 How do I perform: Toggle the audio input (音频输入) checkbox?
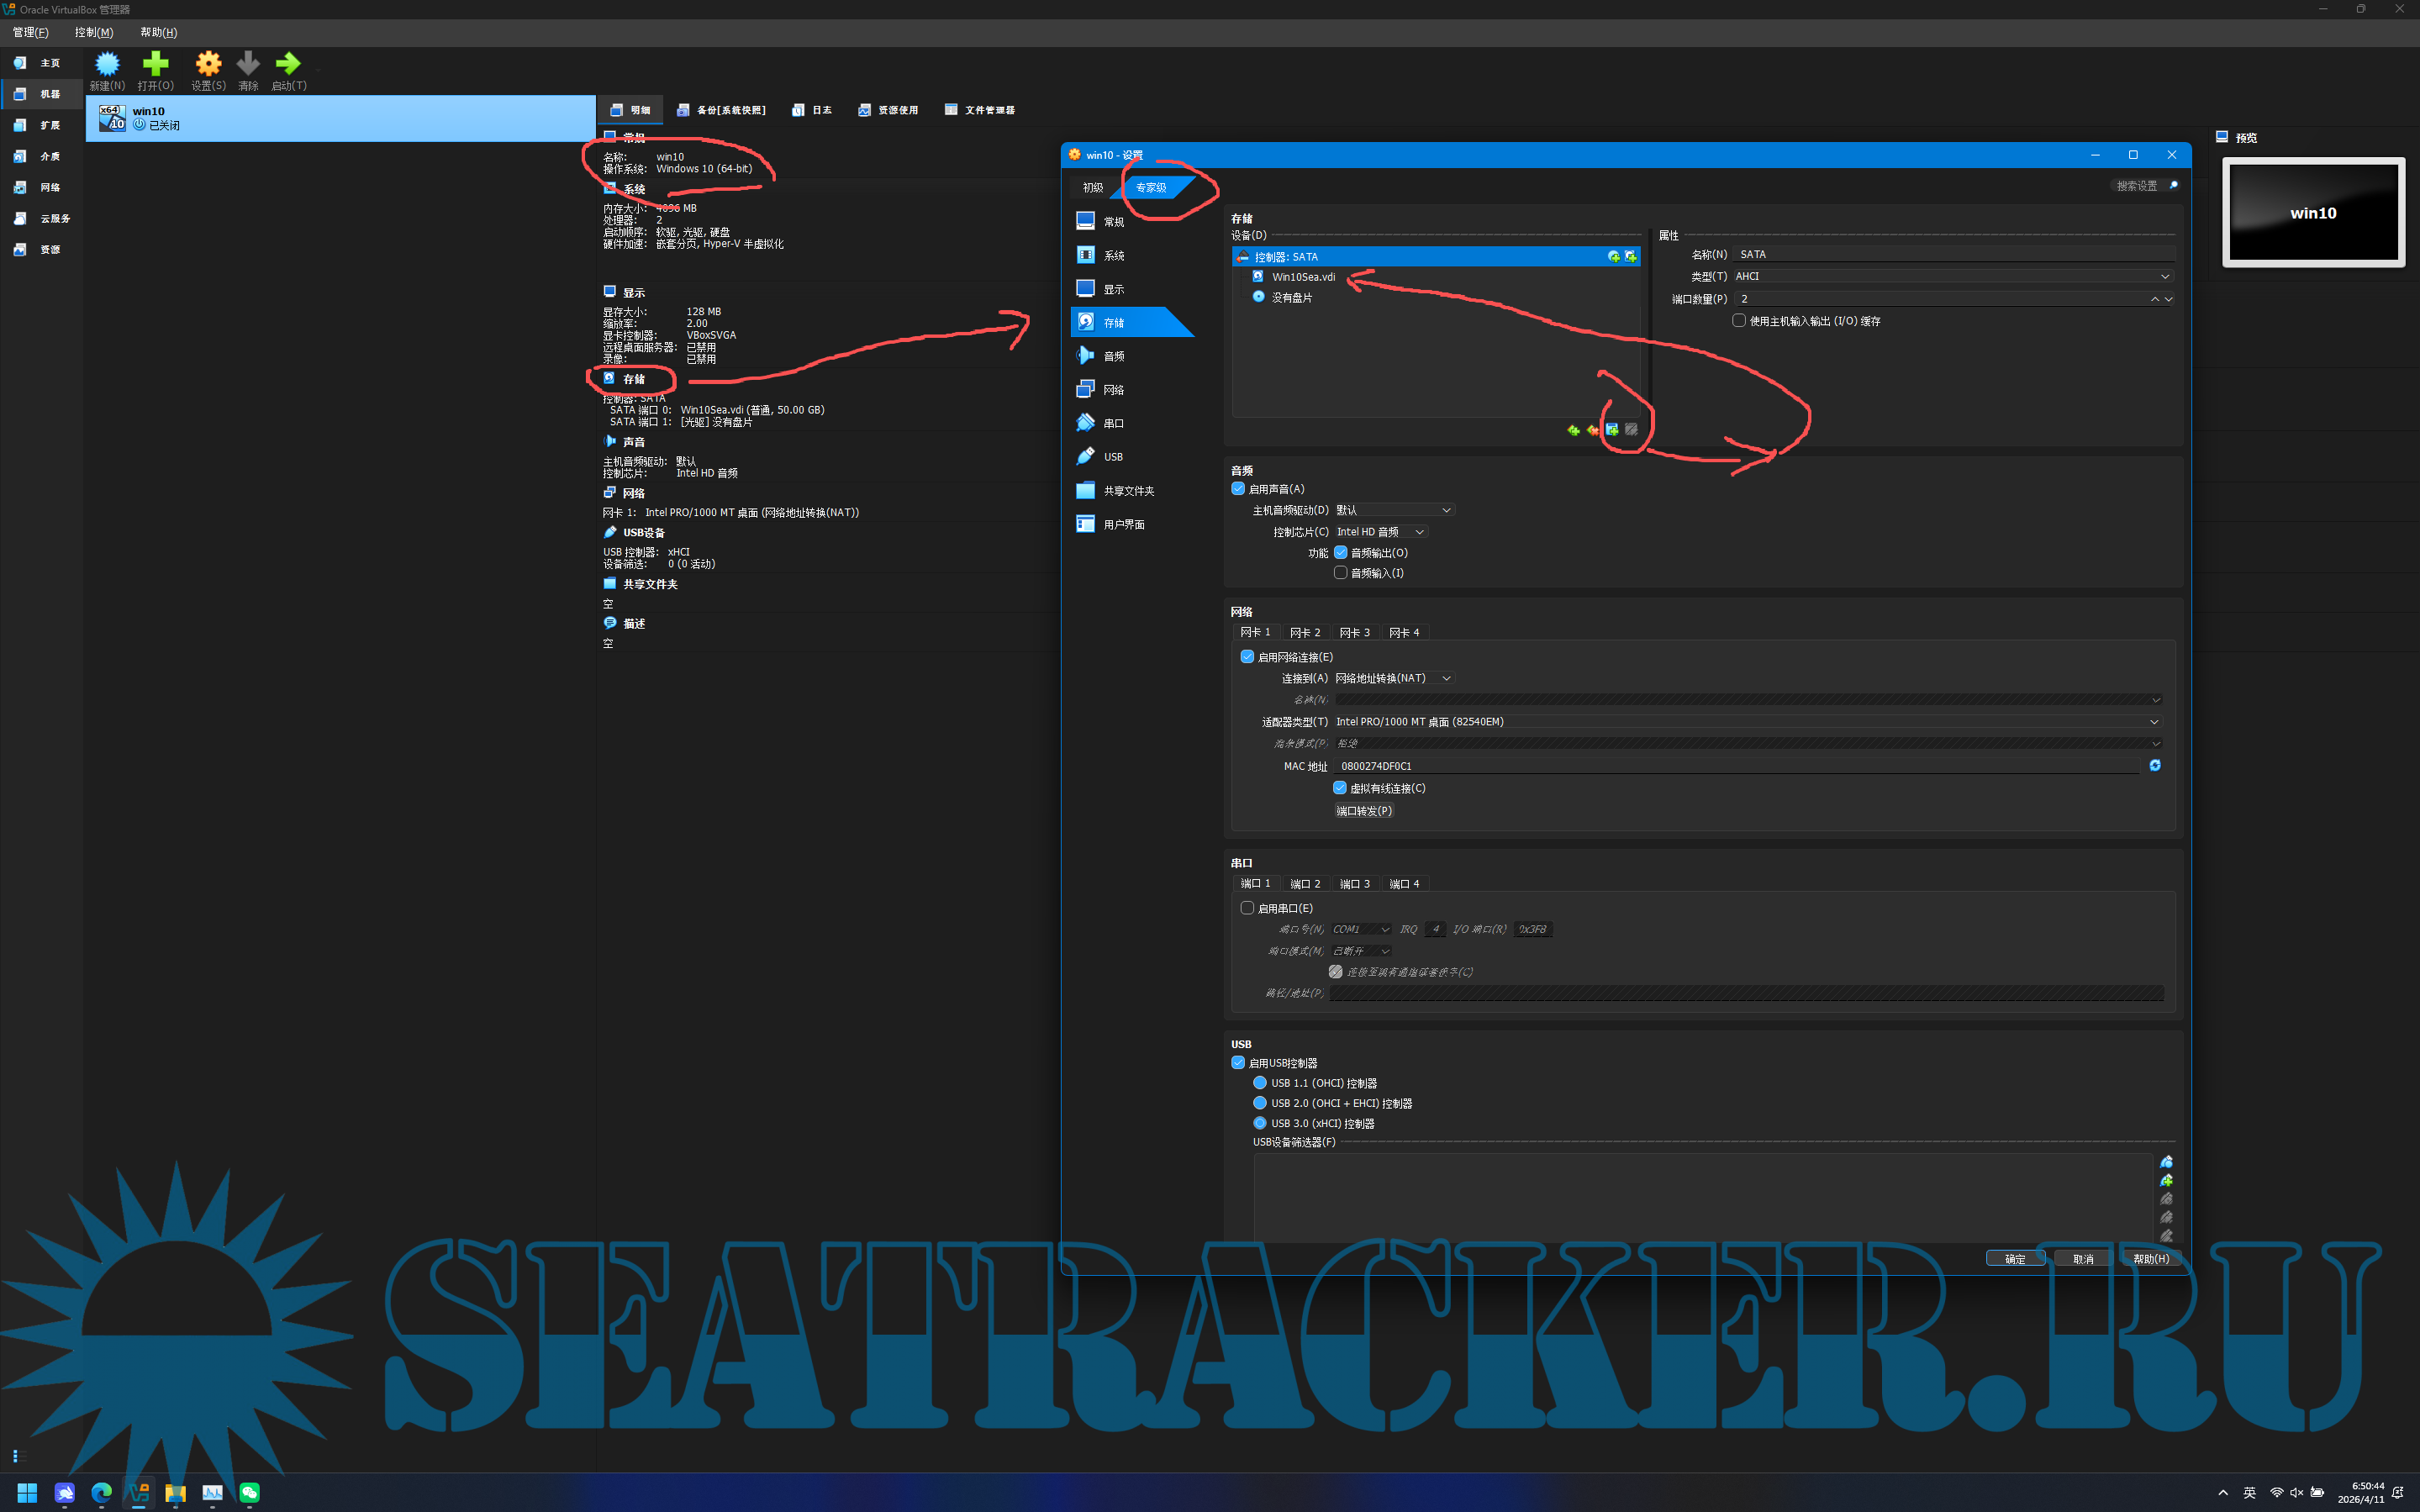click(1340, 573)
